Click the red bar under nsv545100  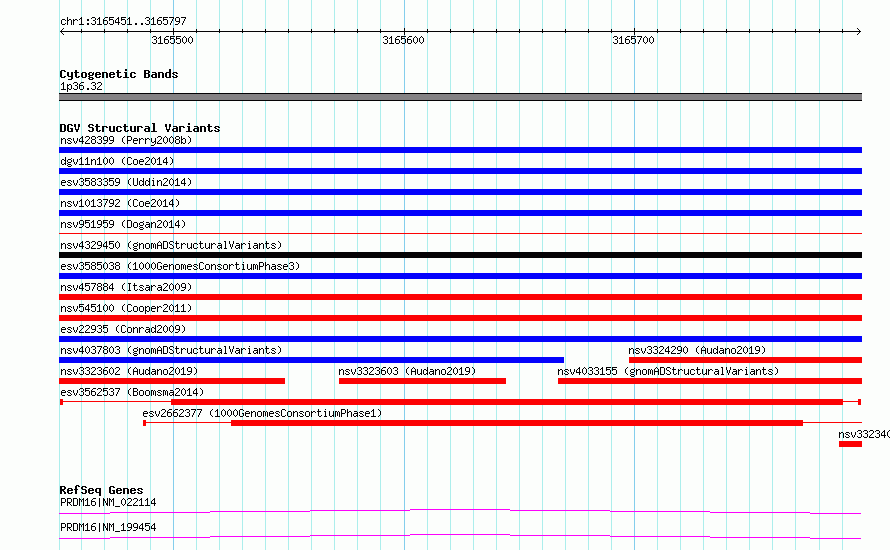(460, 318)
